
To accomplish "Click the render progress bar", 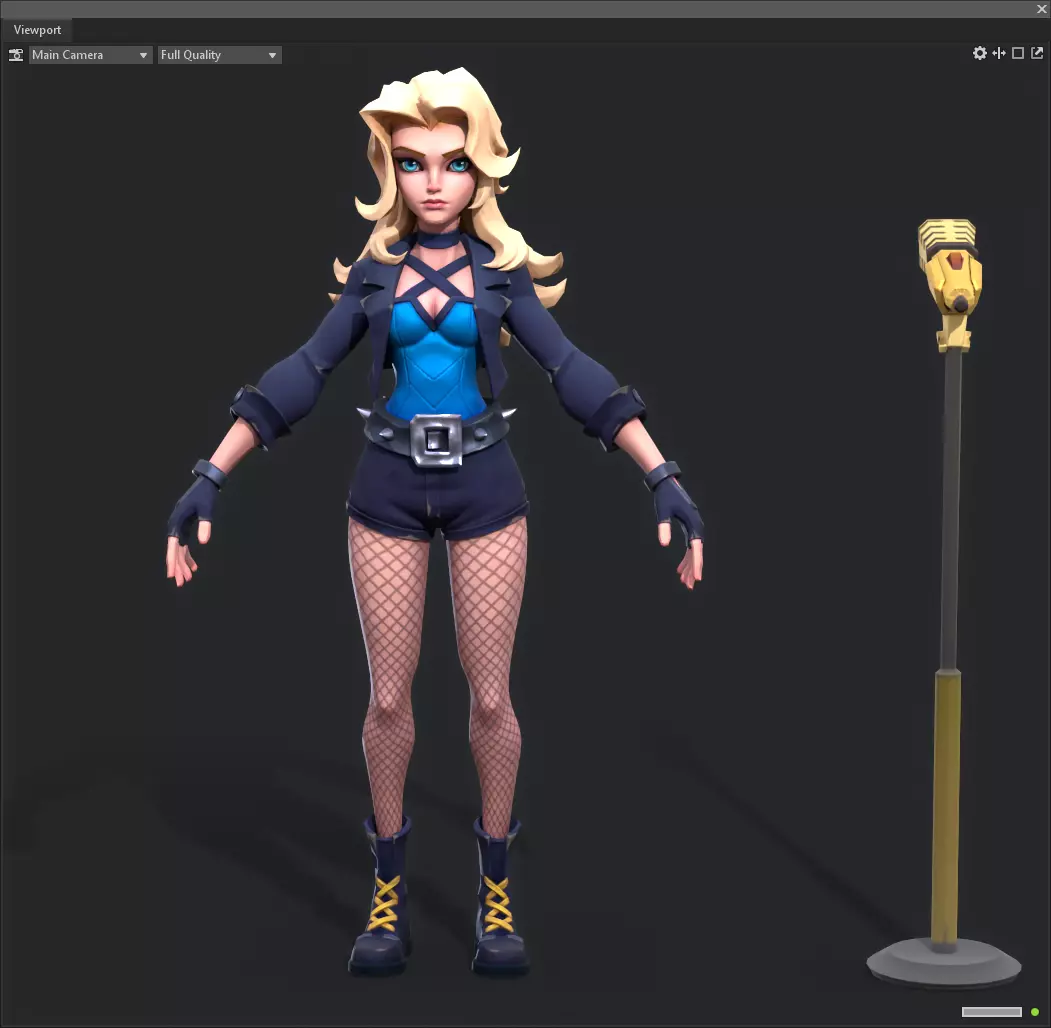I will click(x=991, y=1012).
